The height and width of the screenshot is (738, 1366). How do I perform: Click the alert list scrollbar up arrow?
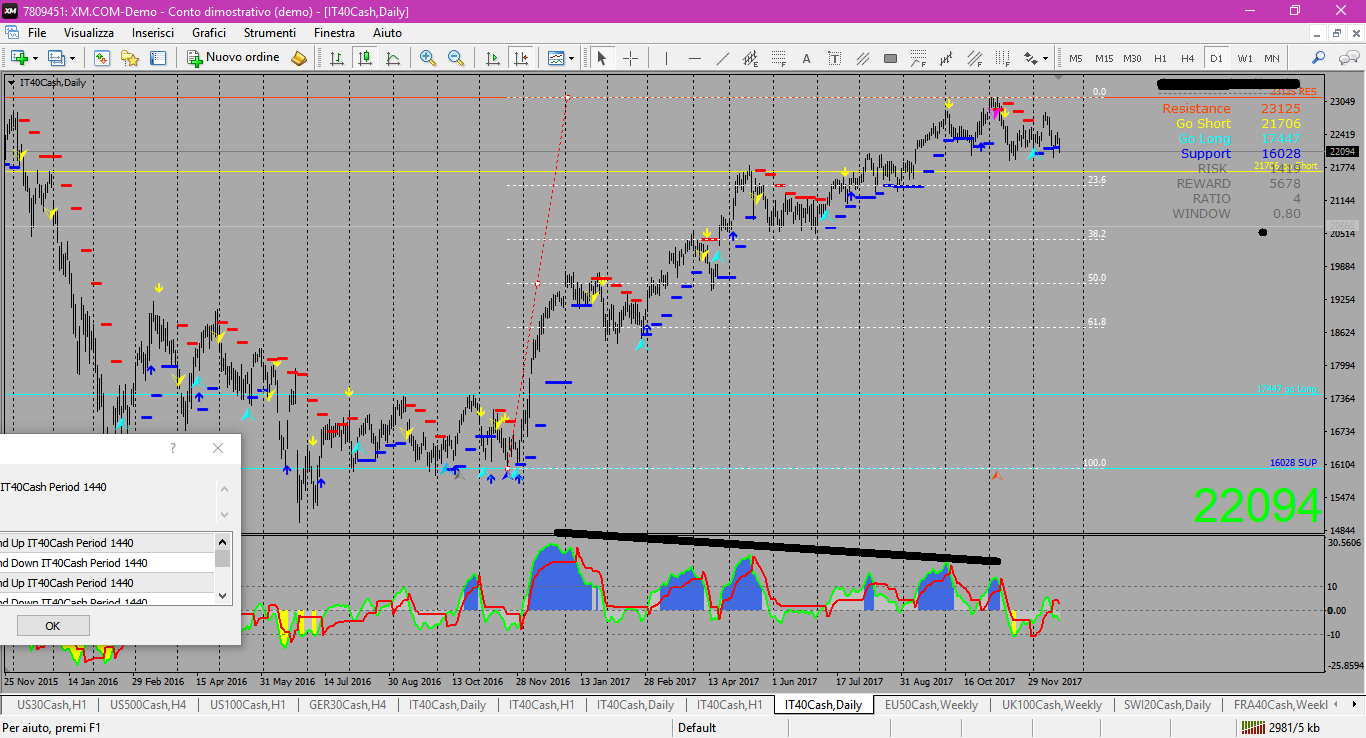pyautogui.click(x=223, y=541)
